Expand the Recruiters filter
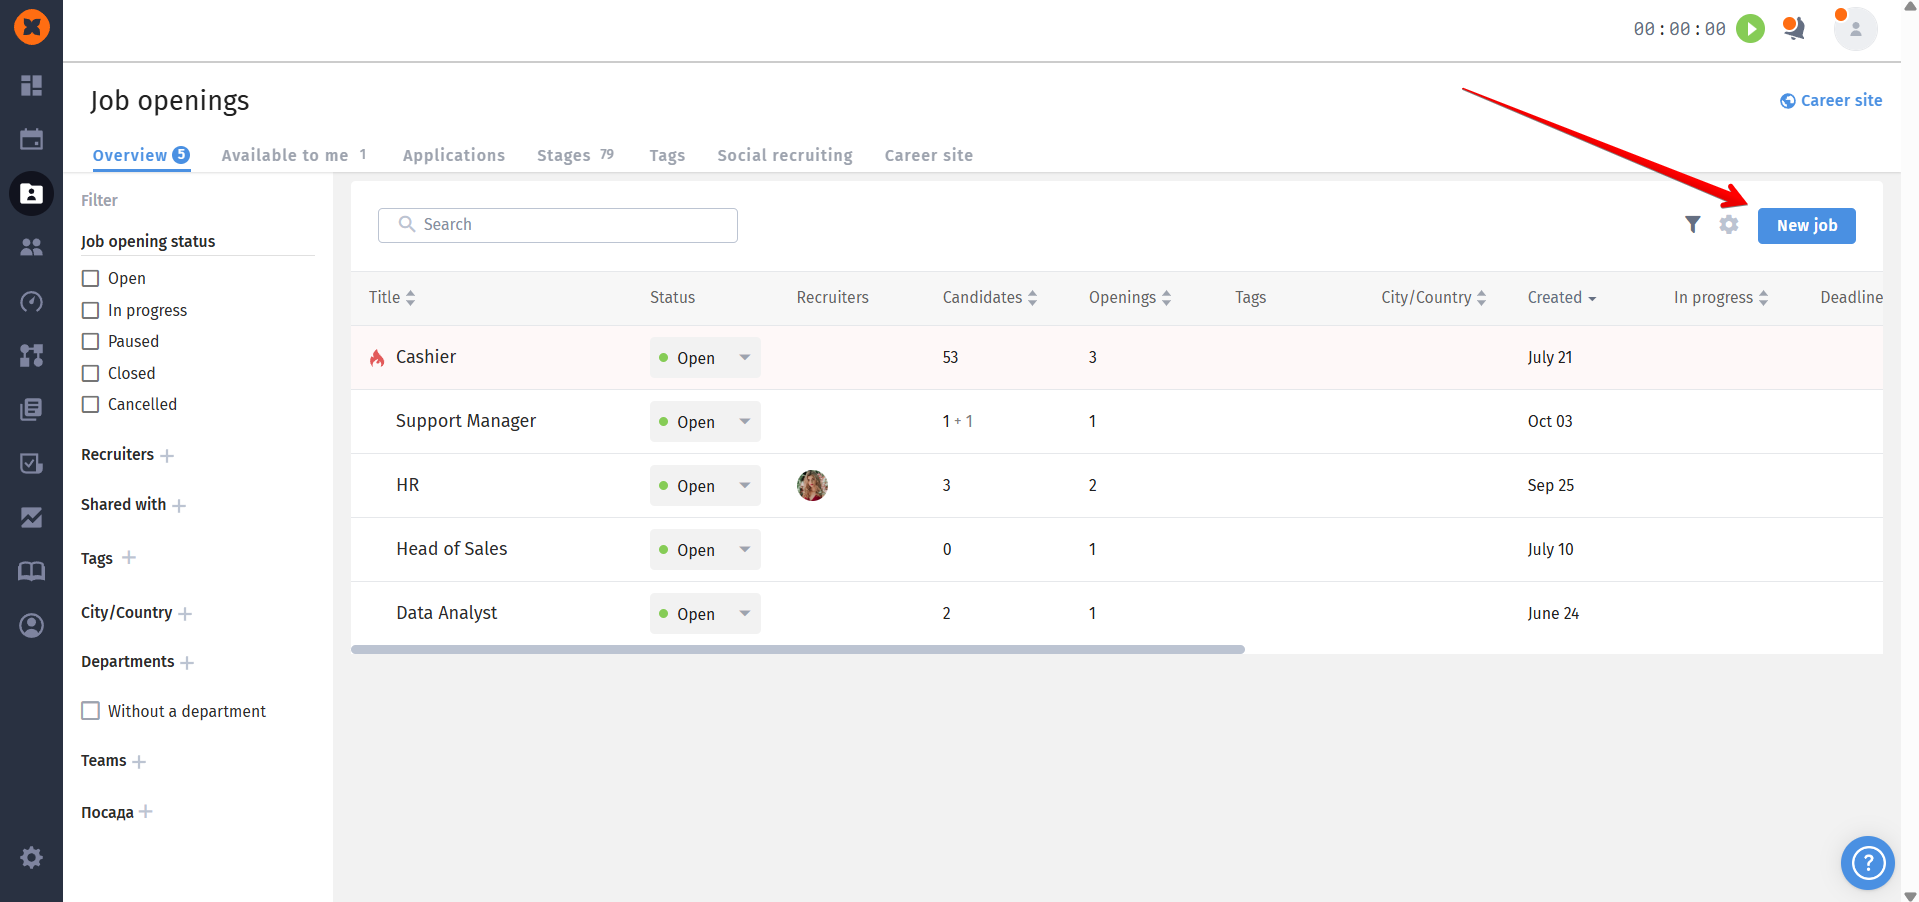 (x=167, y=455)
